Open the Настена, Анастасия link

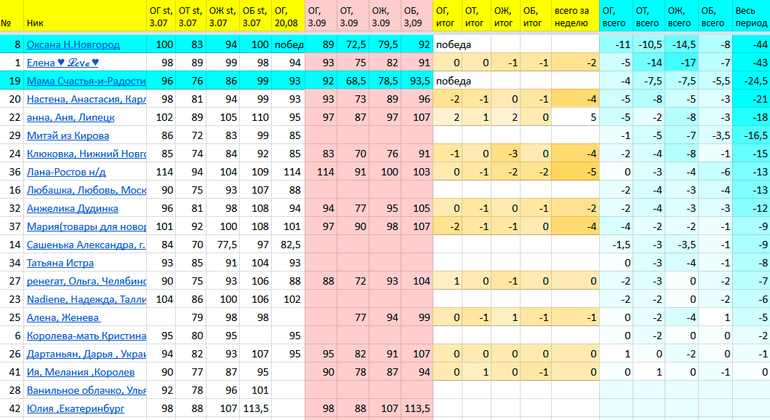tap(86, 99)
